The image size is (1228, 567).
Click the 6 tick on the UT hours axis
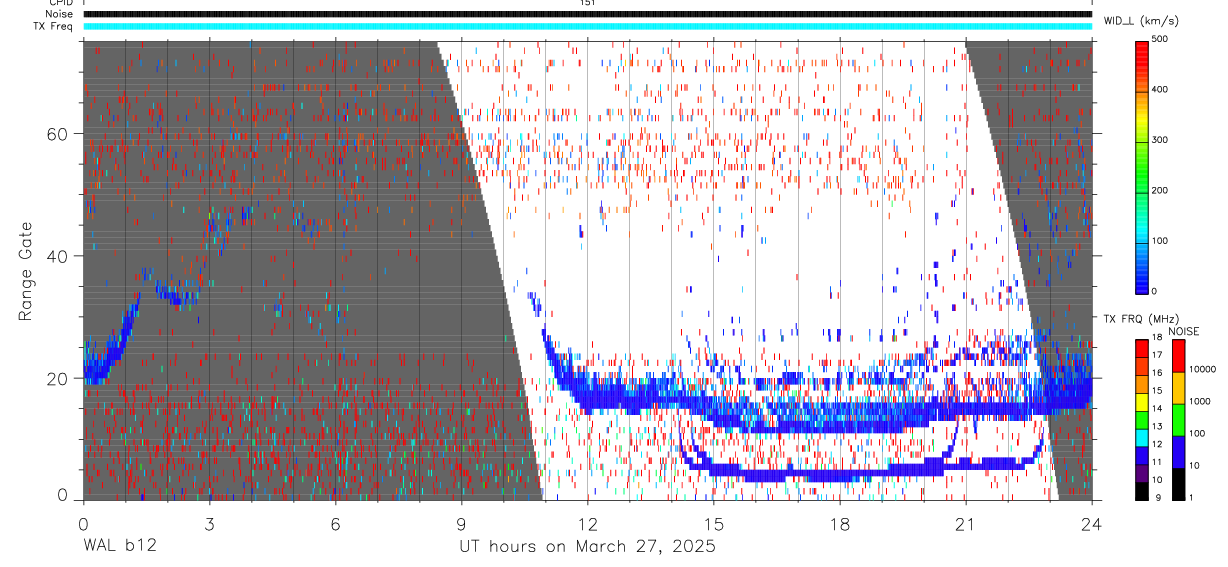click(335, 523)
